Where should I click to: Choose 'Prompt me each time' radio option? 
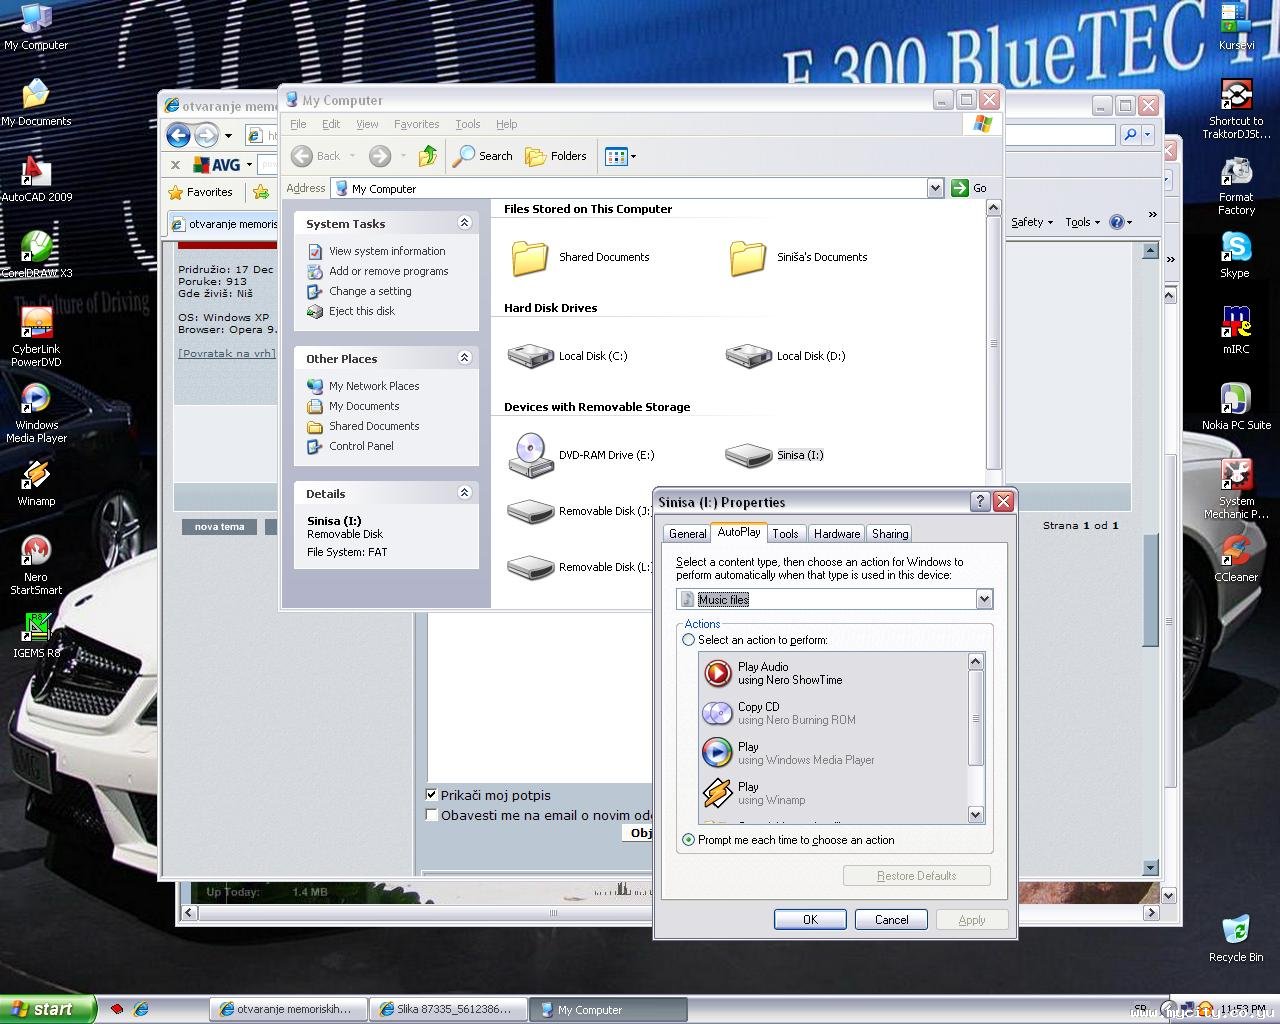(x=688, y=840)
